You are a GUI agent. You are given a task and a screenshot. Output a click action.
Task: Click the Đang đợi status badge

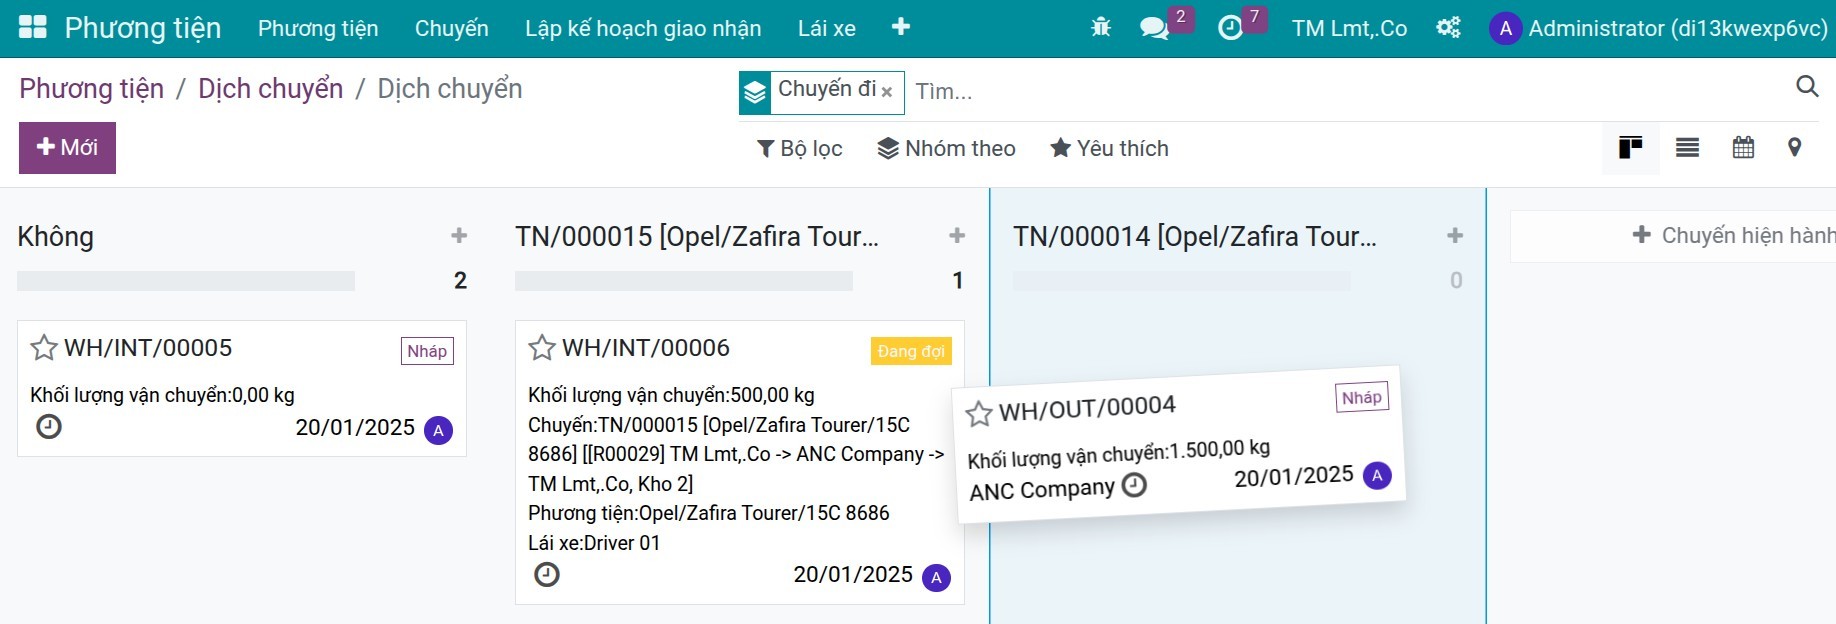(911, 351)
